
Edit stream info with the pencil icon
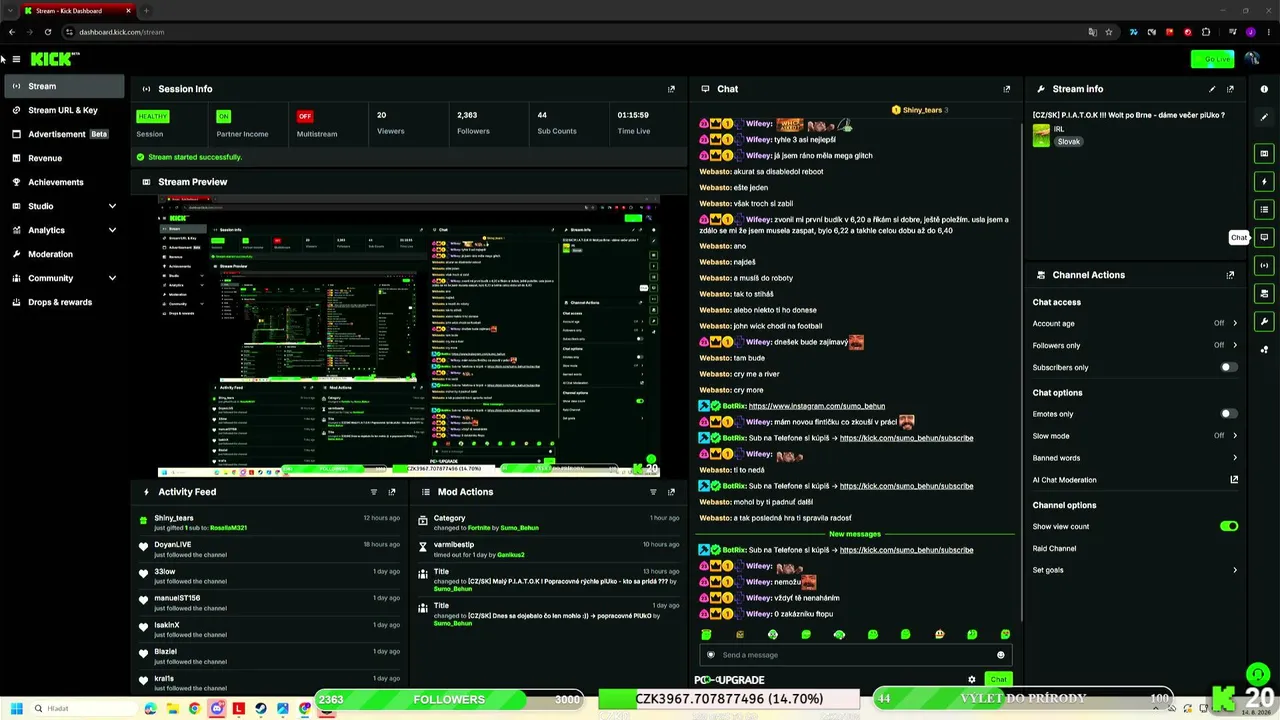coord(1212,89)
